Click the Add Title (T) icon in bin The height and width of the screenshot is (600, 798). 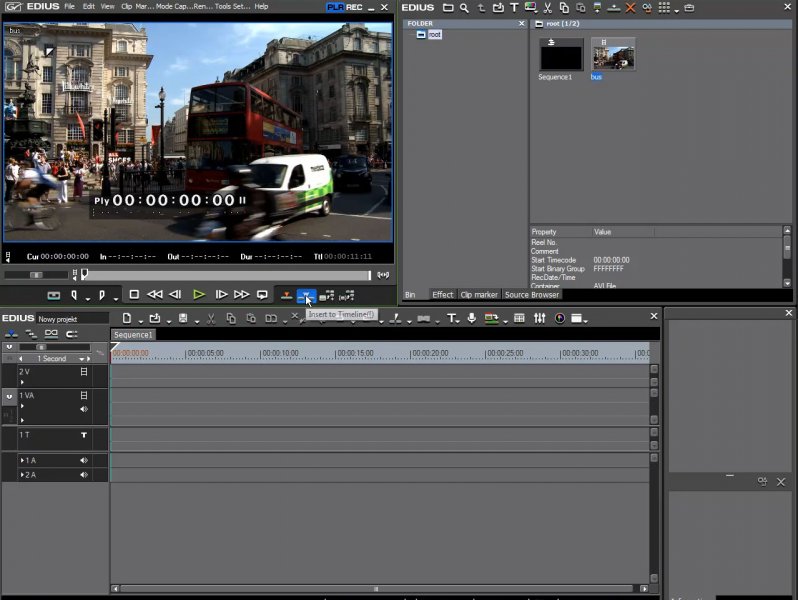click(x=514, y=8)
